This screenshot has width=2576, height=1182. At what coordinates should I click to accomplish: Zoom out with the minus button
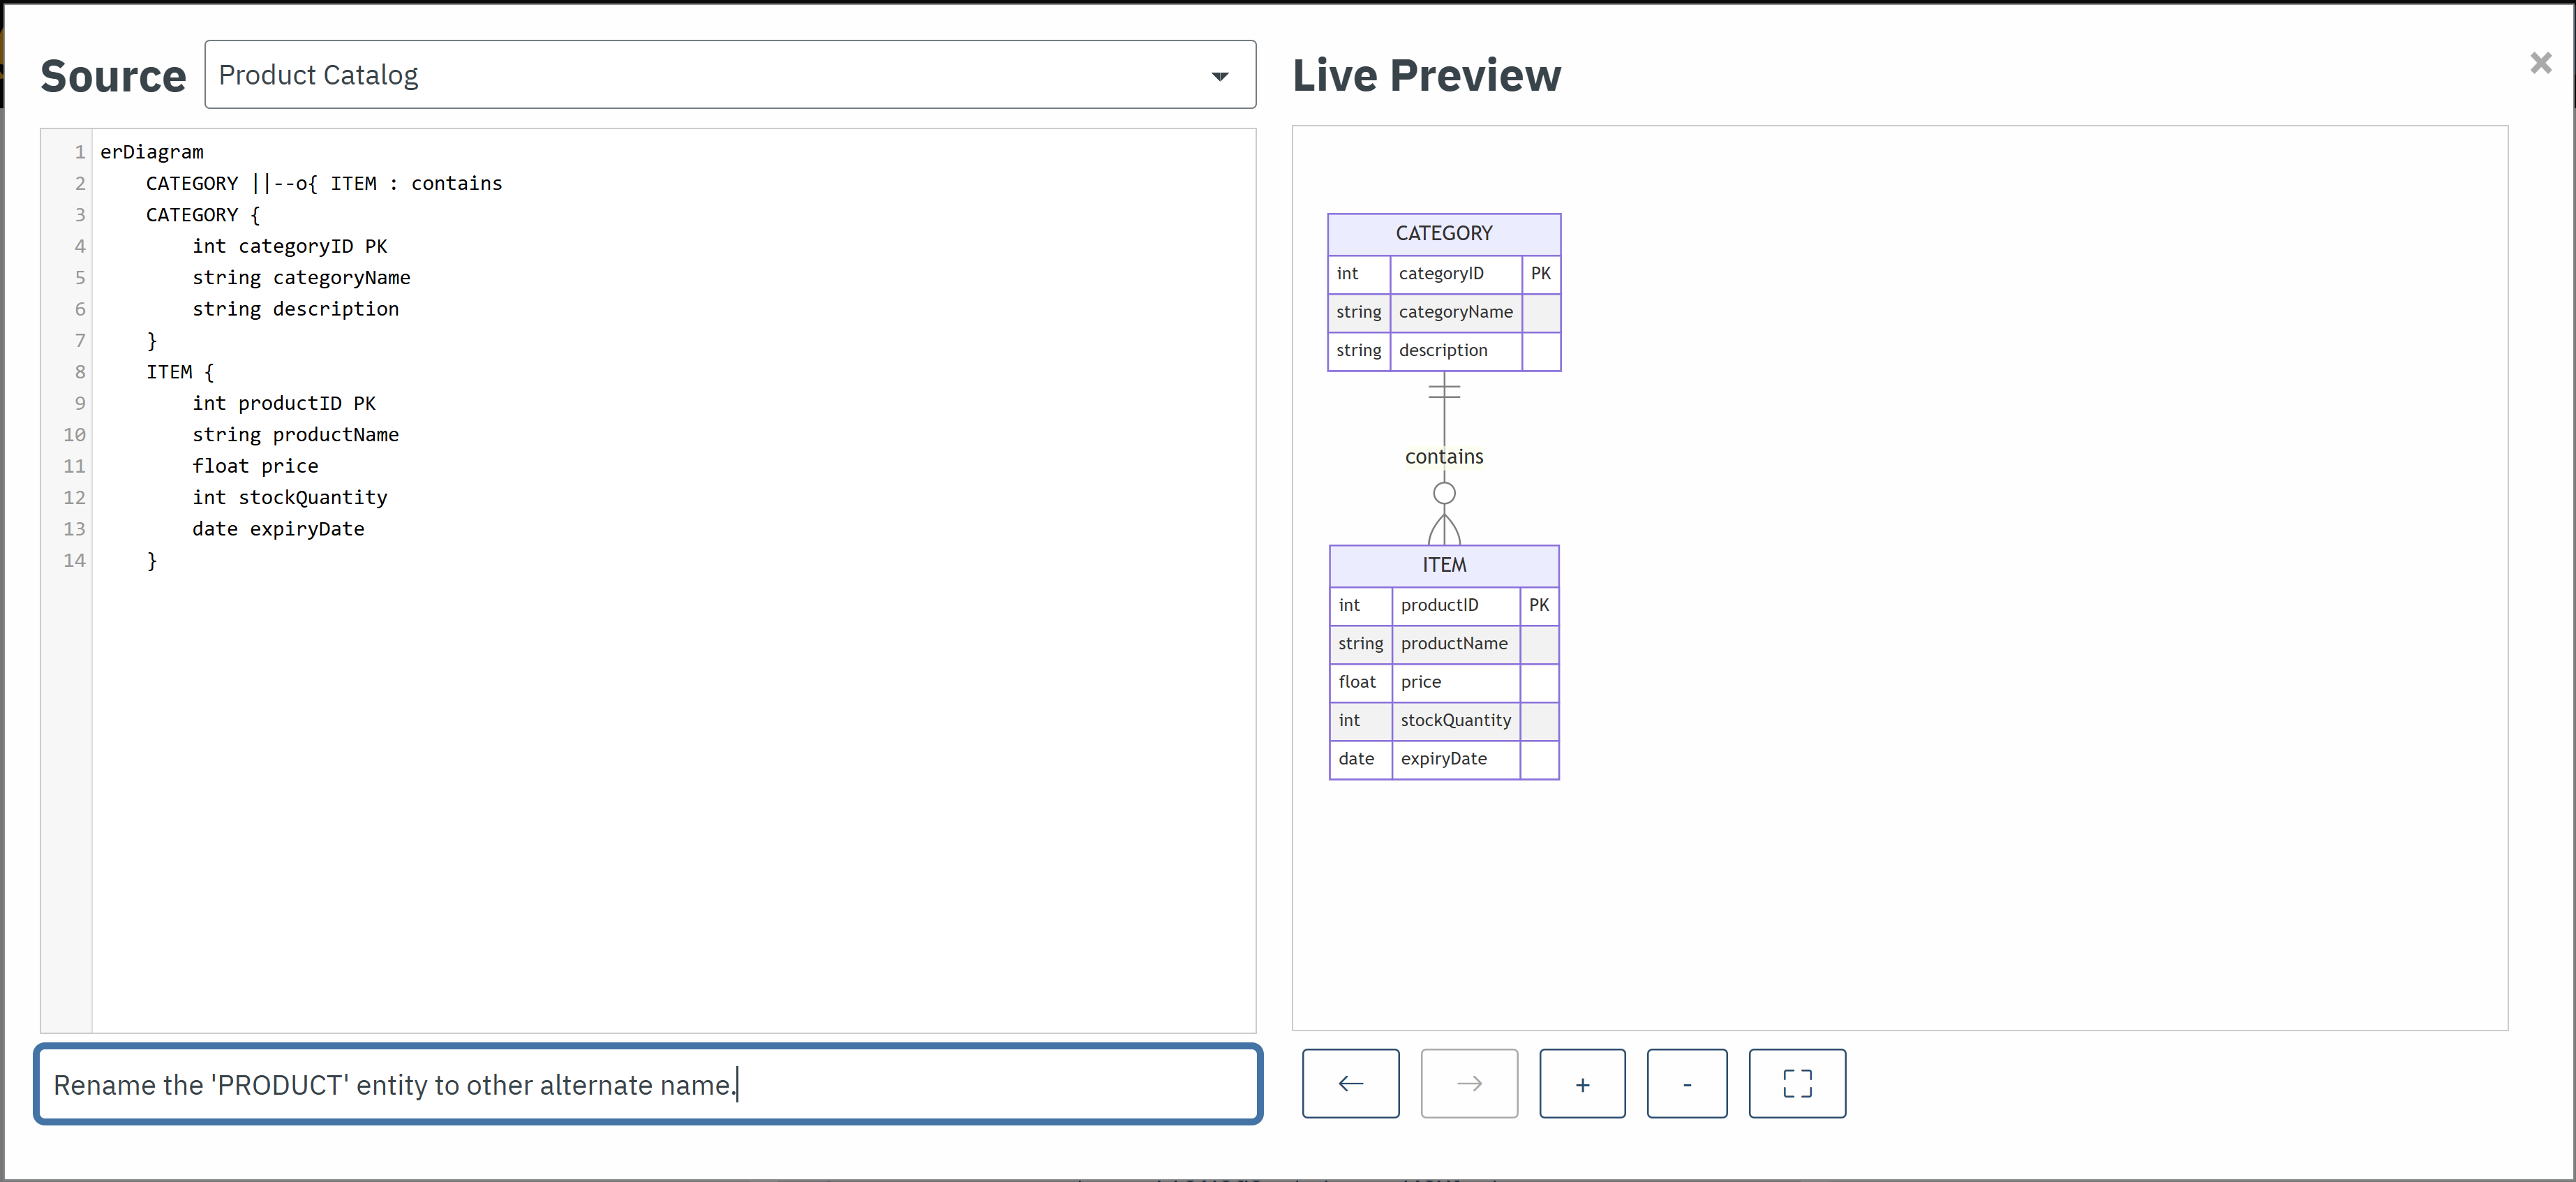click(x=1686, y=1083)
